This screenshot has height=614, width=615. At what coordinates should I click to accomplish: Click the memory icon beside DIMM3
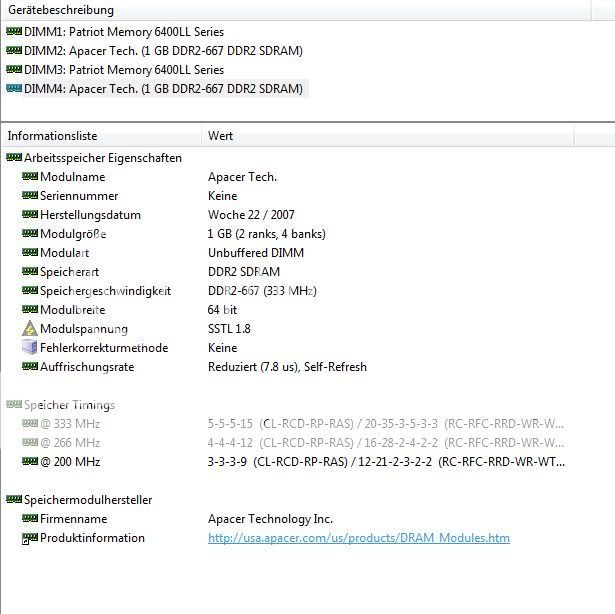(x=14, y=69)
